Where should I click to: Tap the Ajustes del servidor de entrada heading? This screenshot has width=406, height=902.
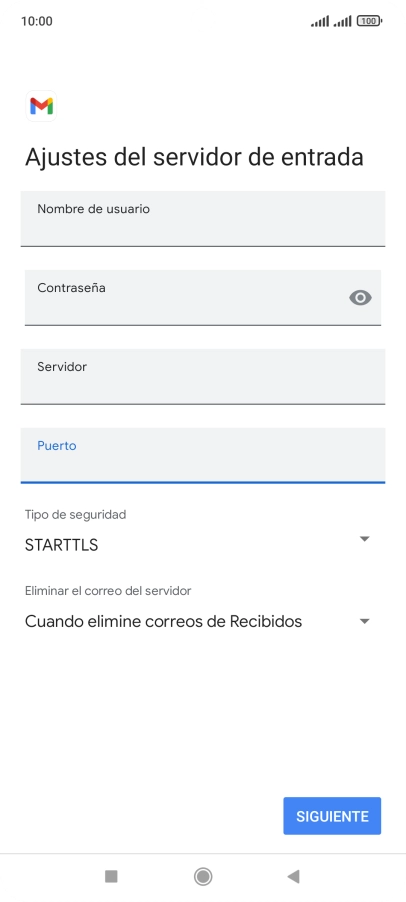click(x=194, y=157)
